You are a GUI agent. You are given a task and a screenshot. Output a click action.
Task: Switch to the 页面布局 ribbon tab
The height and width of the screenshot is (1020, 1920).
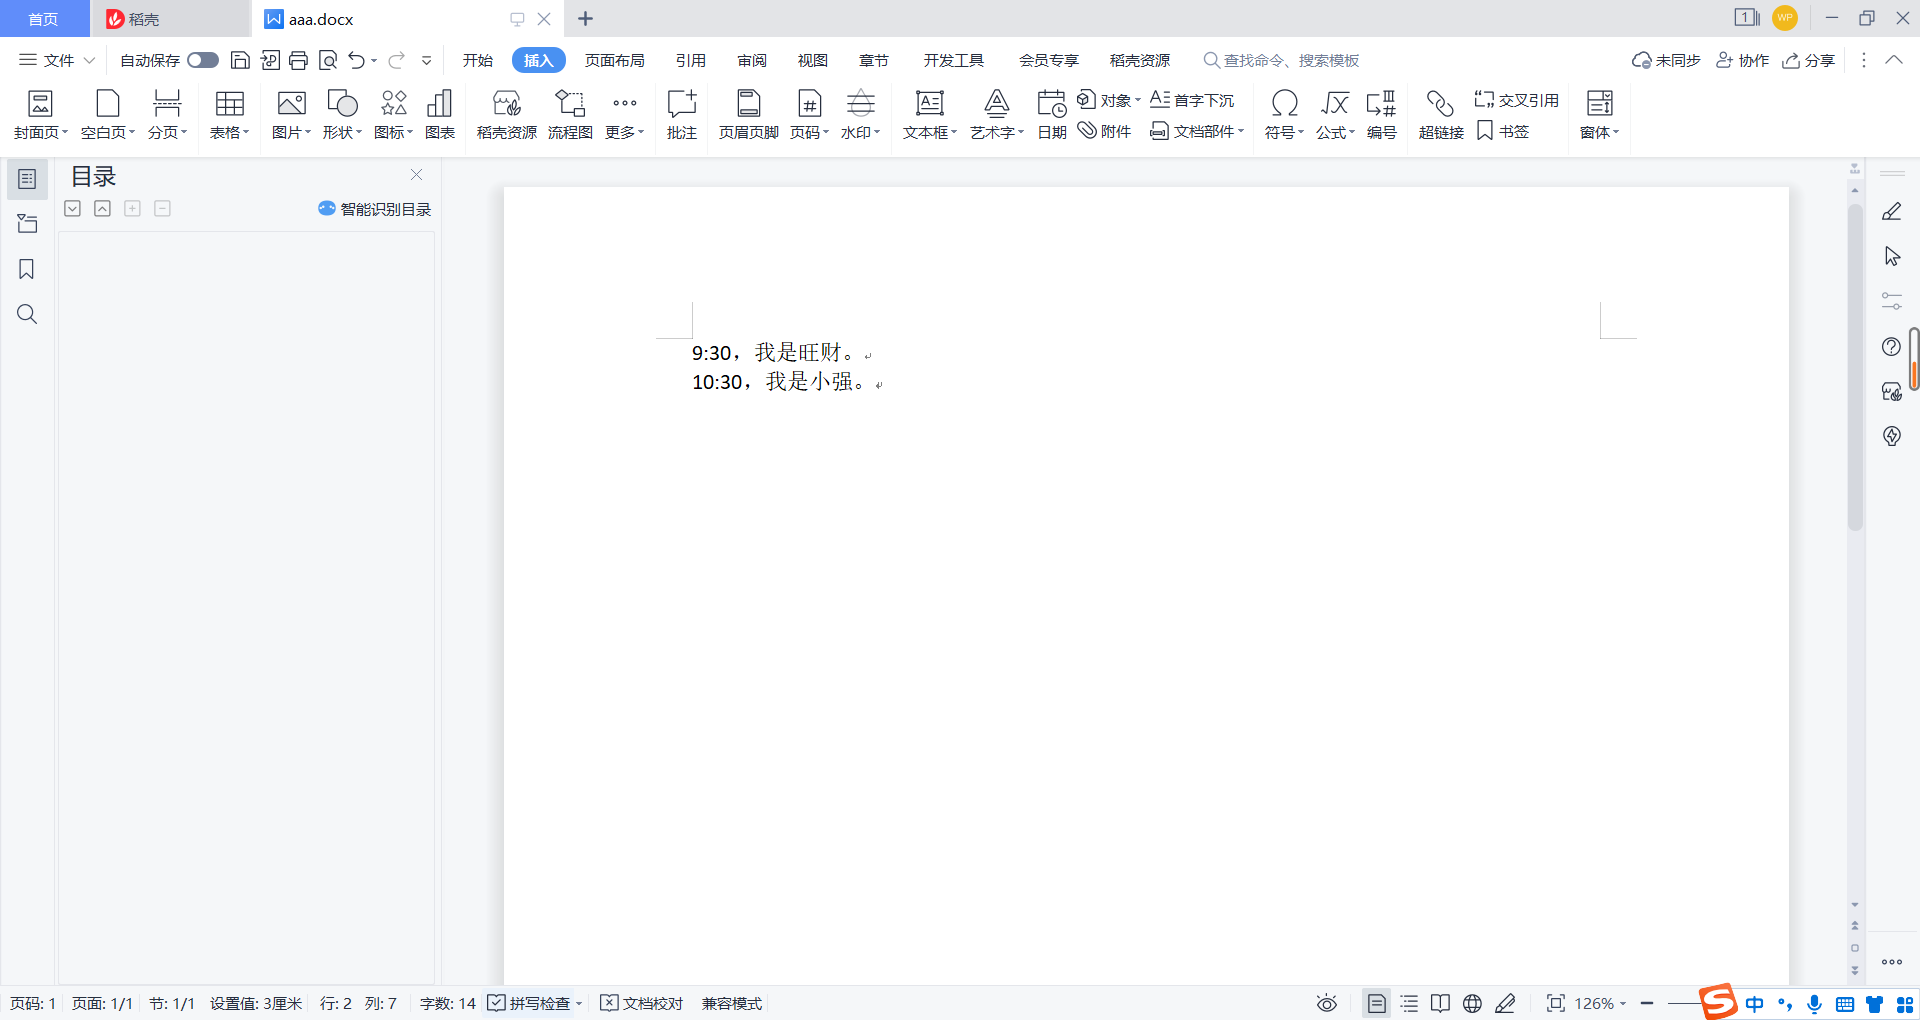[614, 60]
